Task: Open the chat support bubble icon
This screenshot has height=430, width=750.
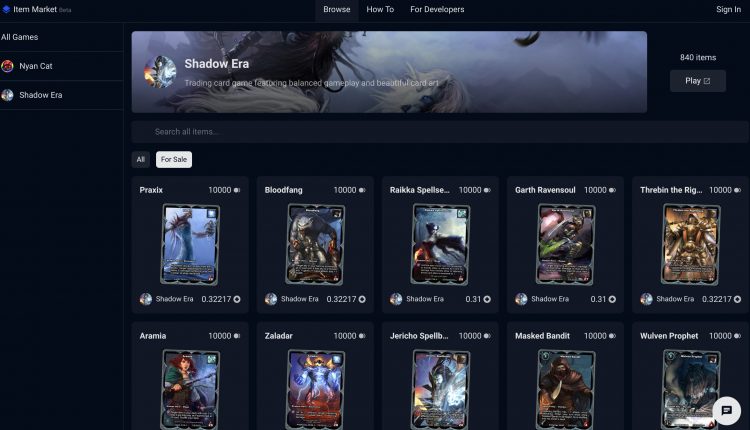Action: pos(727,410)
